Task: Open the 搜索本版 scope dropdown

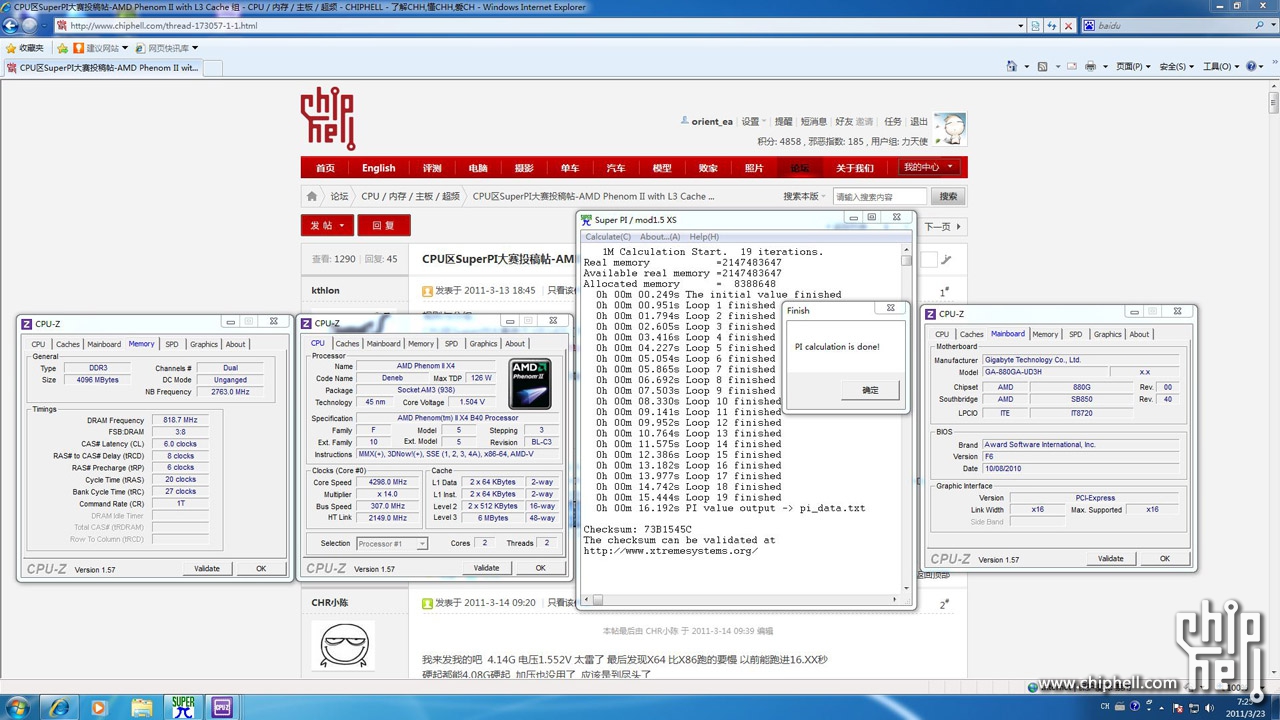Action: coord(803,196)
